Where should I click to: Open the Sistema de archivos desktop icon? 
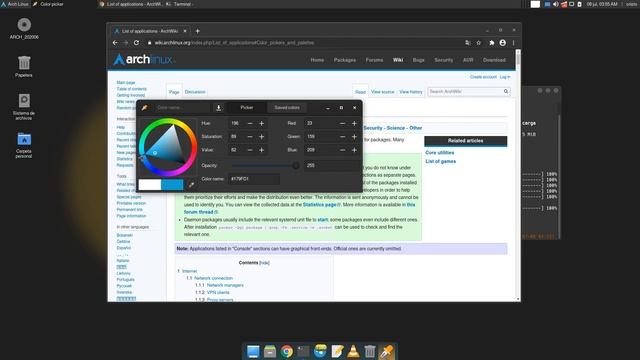(x=24, y=107)
